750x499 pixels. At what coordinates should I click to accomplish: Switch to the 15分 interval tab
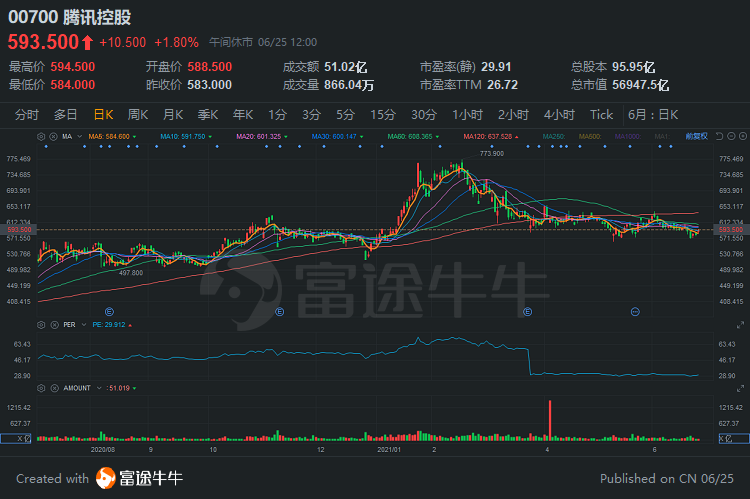coord(383,115)
